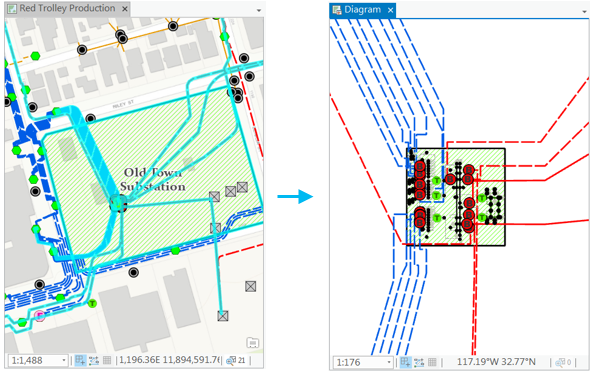
Task: Toggle snapping in Red Trolley Production map
Action: click(x=80, y=360)
